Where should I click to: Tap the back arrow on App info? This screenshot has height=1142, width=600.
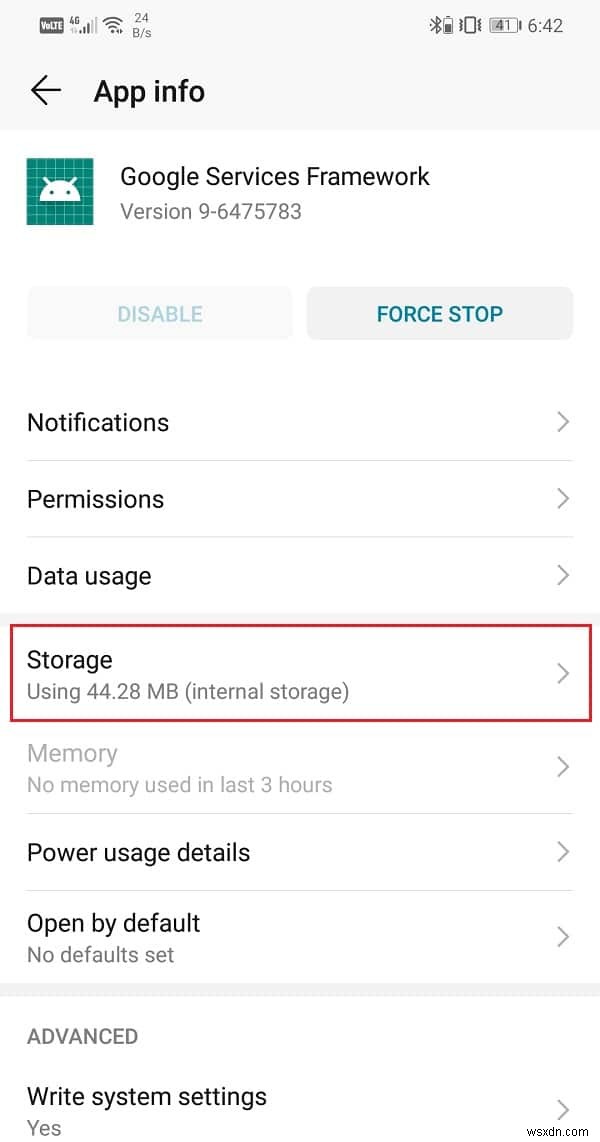click(x=45, y=90)
